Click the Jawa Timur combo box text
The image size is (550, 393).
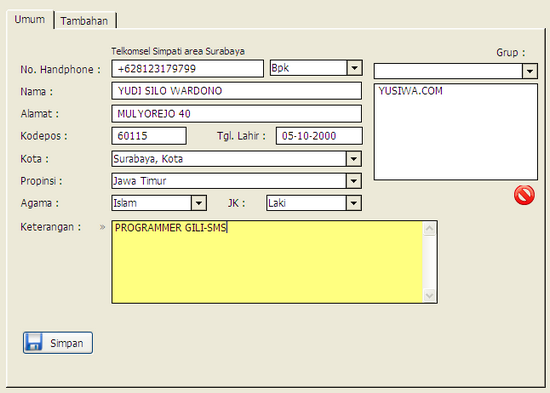(x=140, y=181)
